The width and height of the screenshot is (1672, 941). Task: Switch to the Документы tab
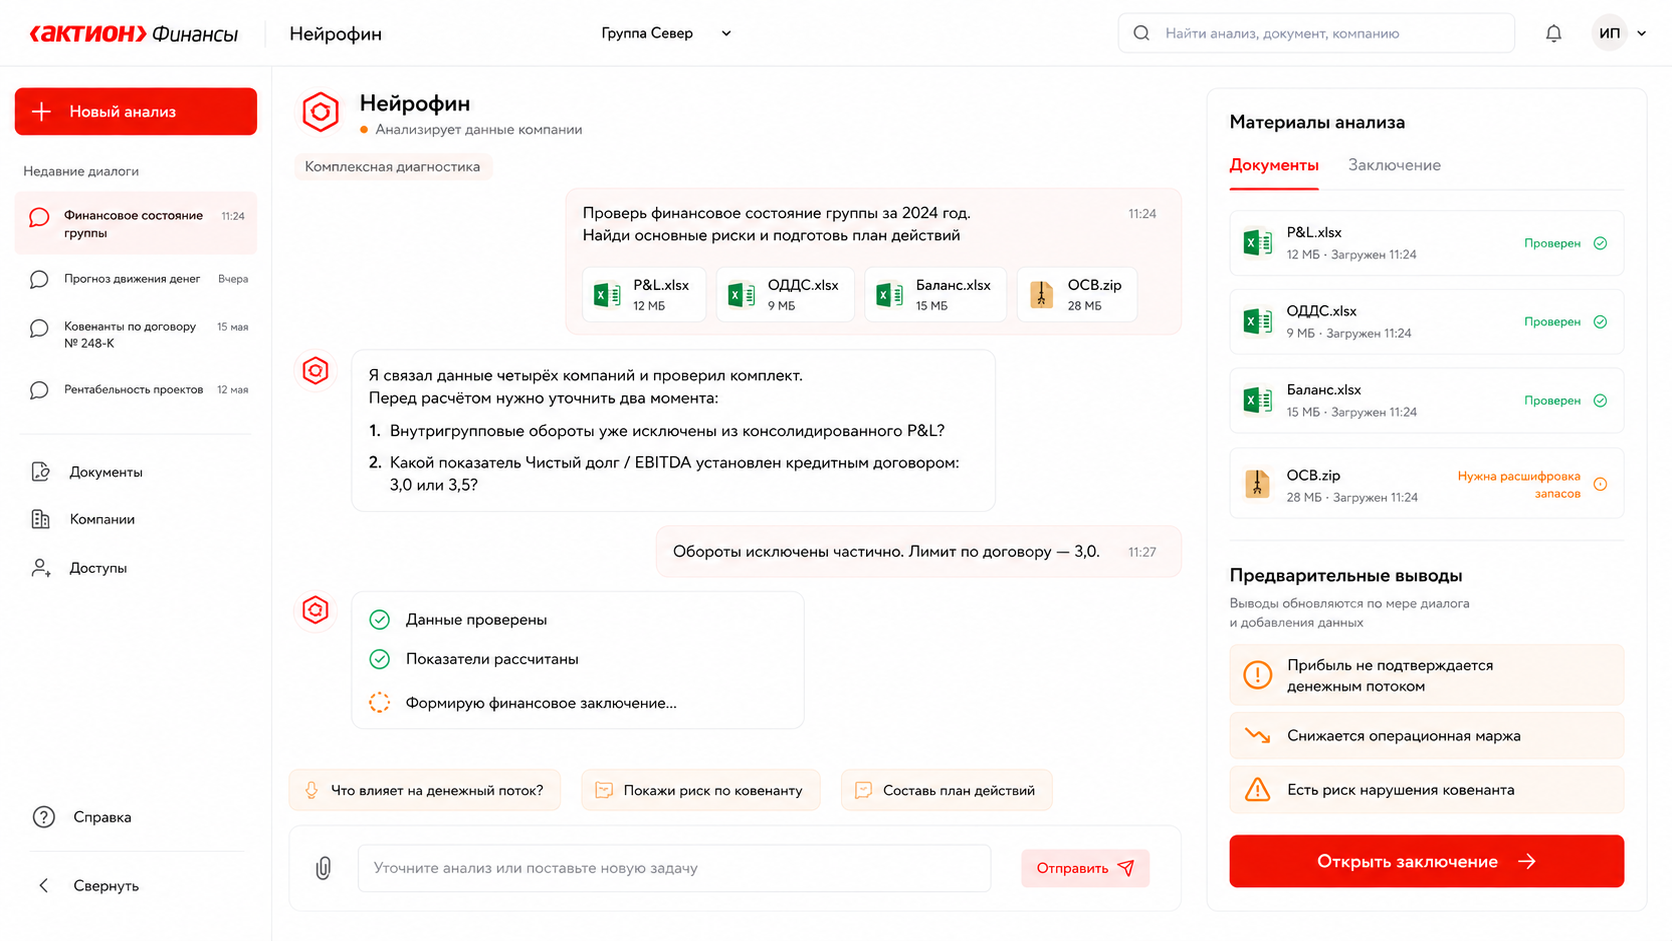1274,166
